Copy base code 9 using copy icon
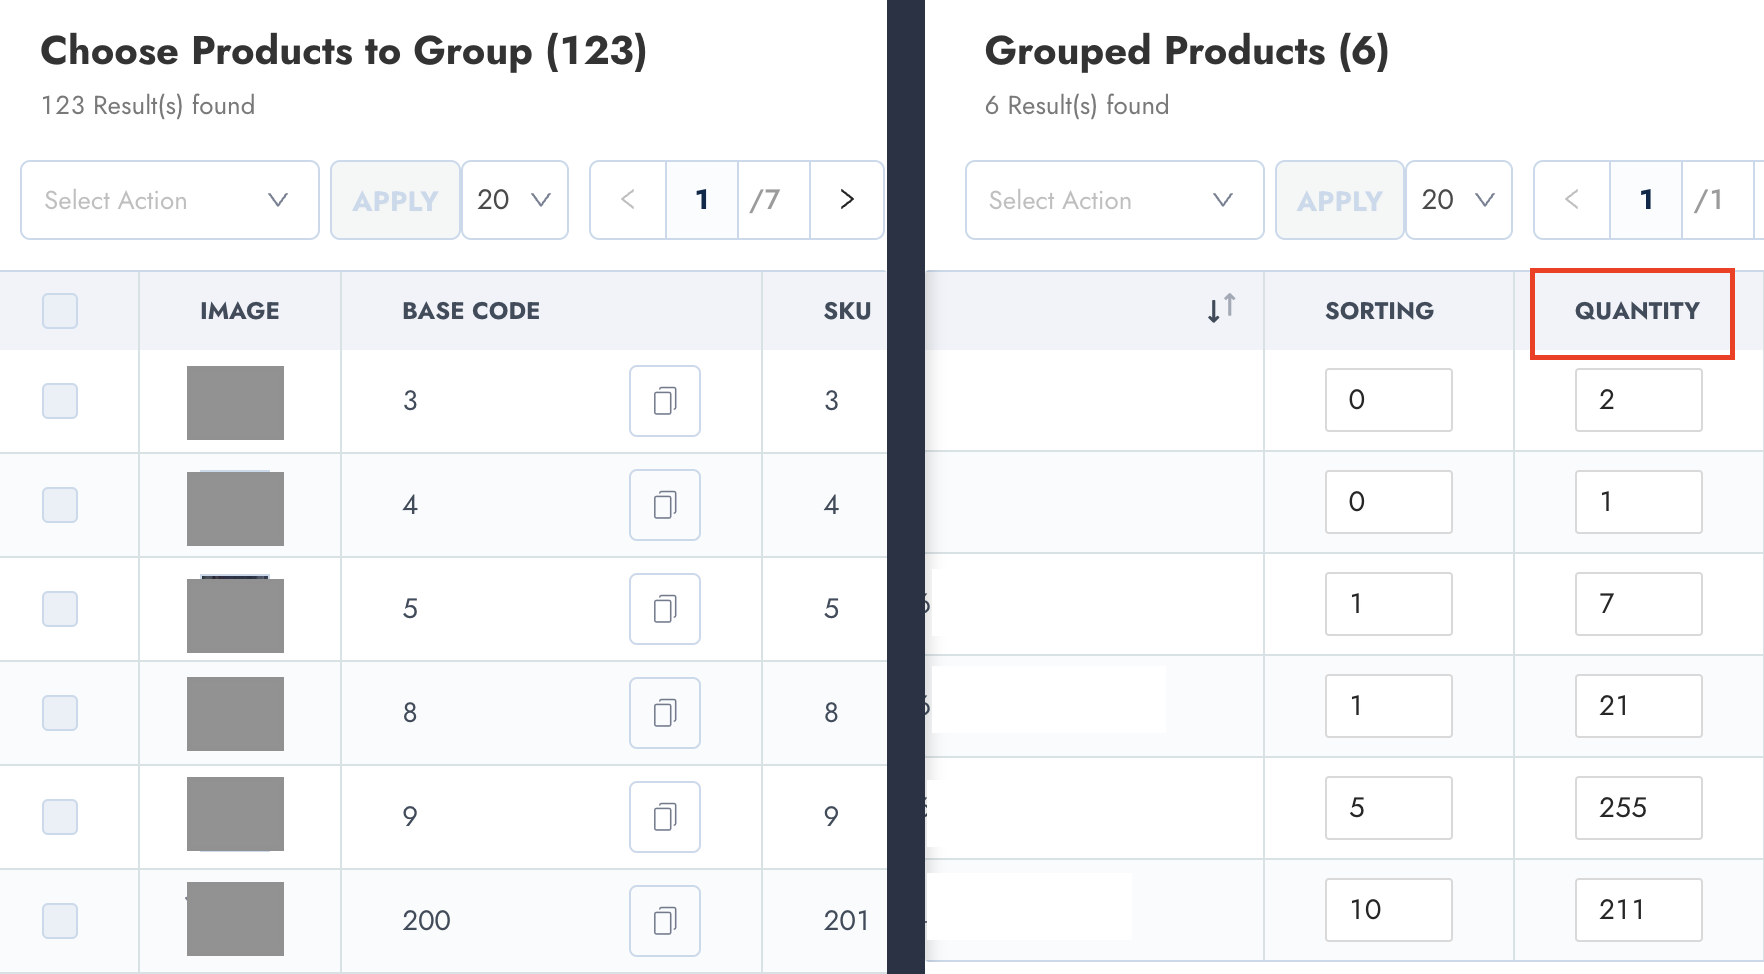 click(664, 817)
